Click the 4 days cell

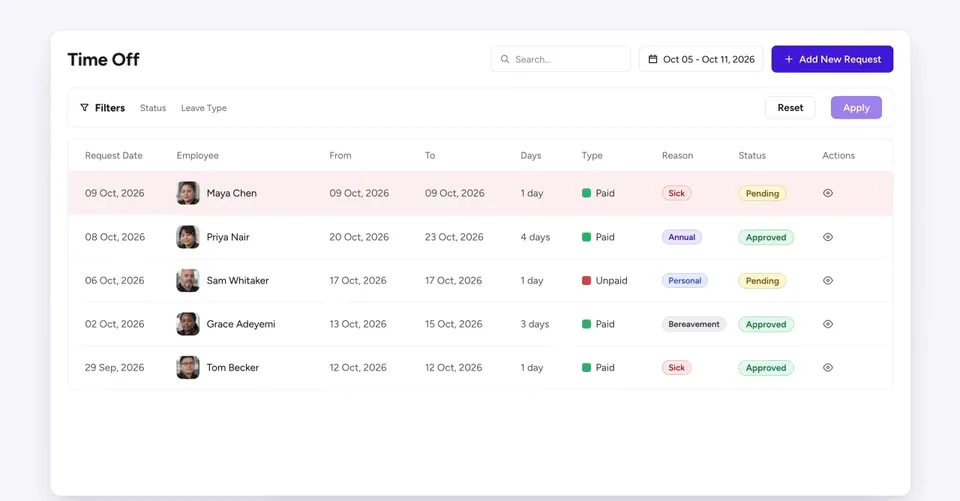(x=535, y=237)
